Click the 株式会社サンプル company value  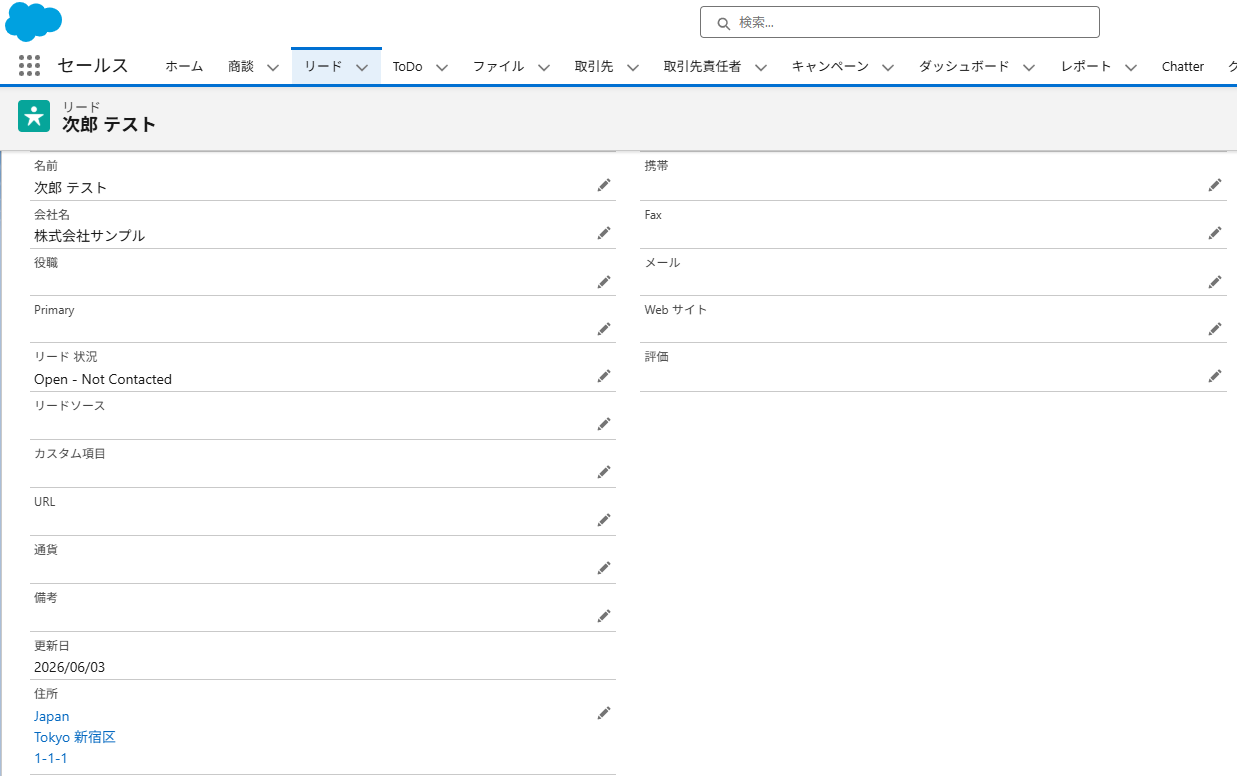[x=89, y=236]
